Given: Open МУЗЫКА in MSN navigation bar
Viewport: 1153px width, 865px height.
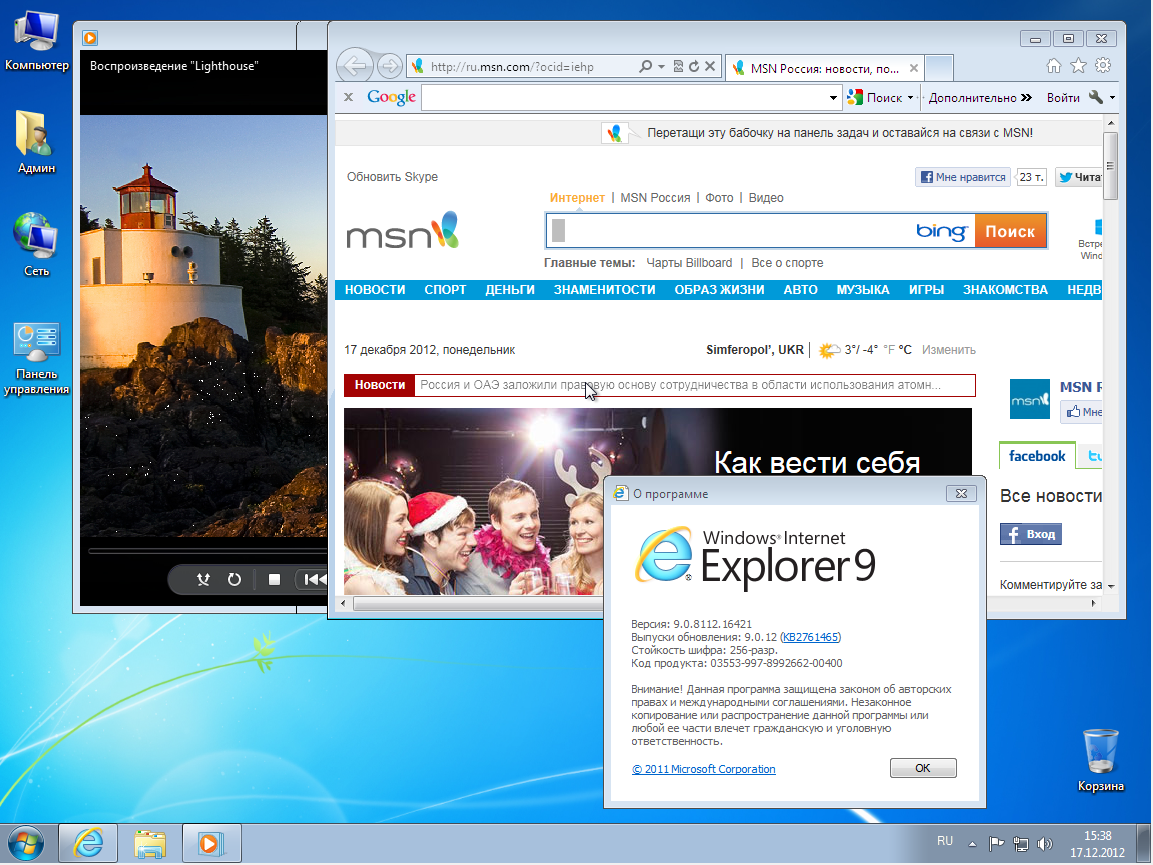Looking at the screenshot, I should click(x=863, y=290).
